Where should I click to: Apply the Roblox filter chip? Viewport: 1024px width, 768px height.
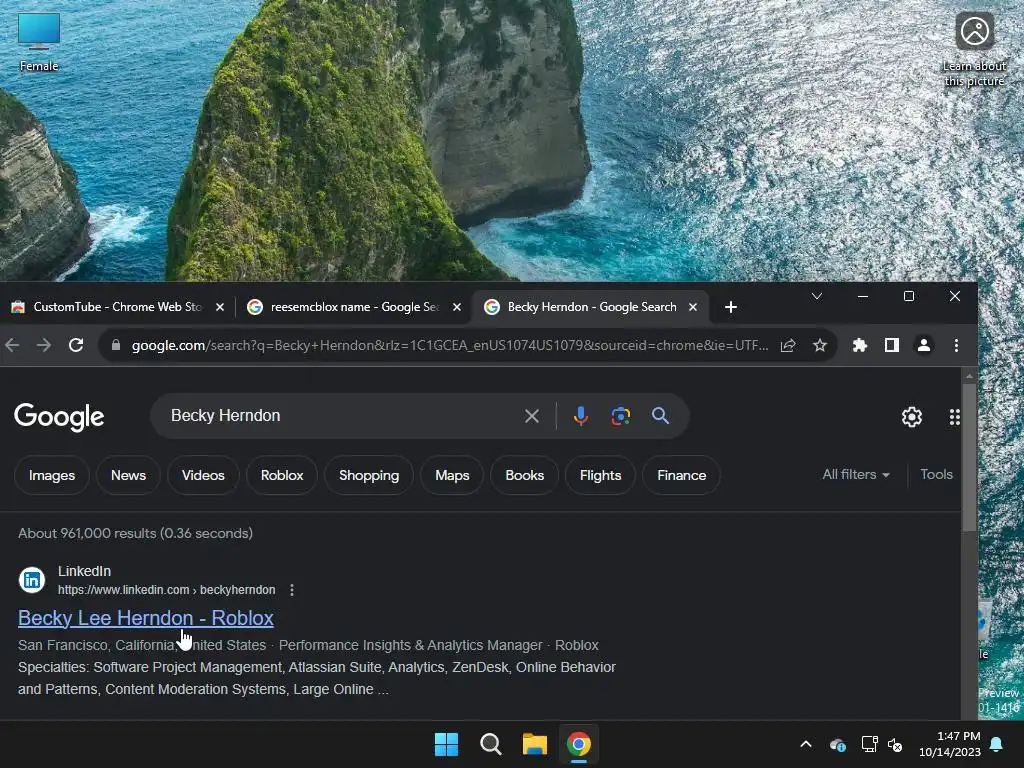point(282,475)
